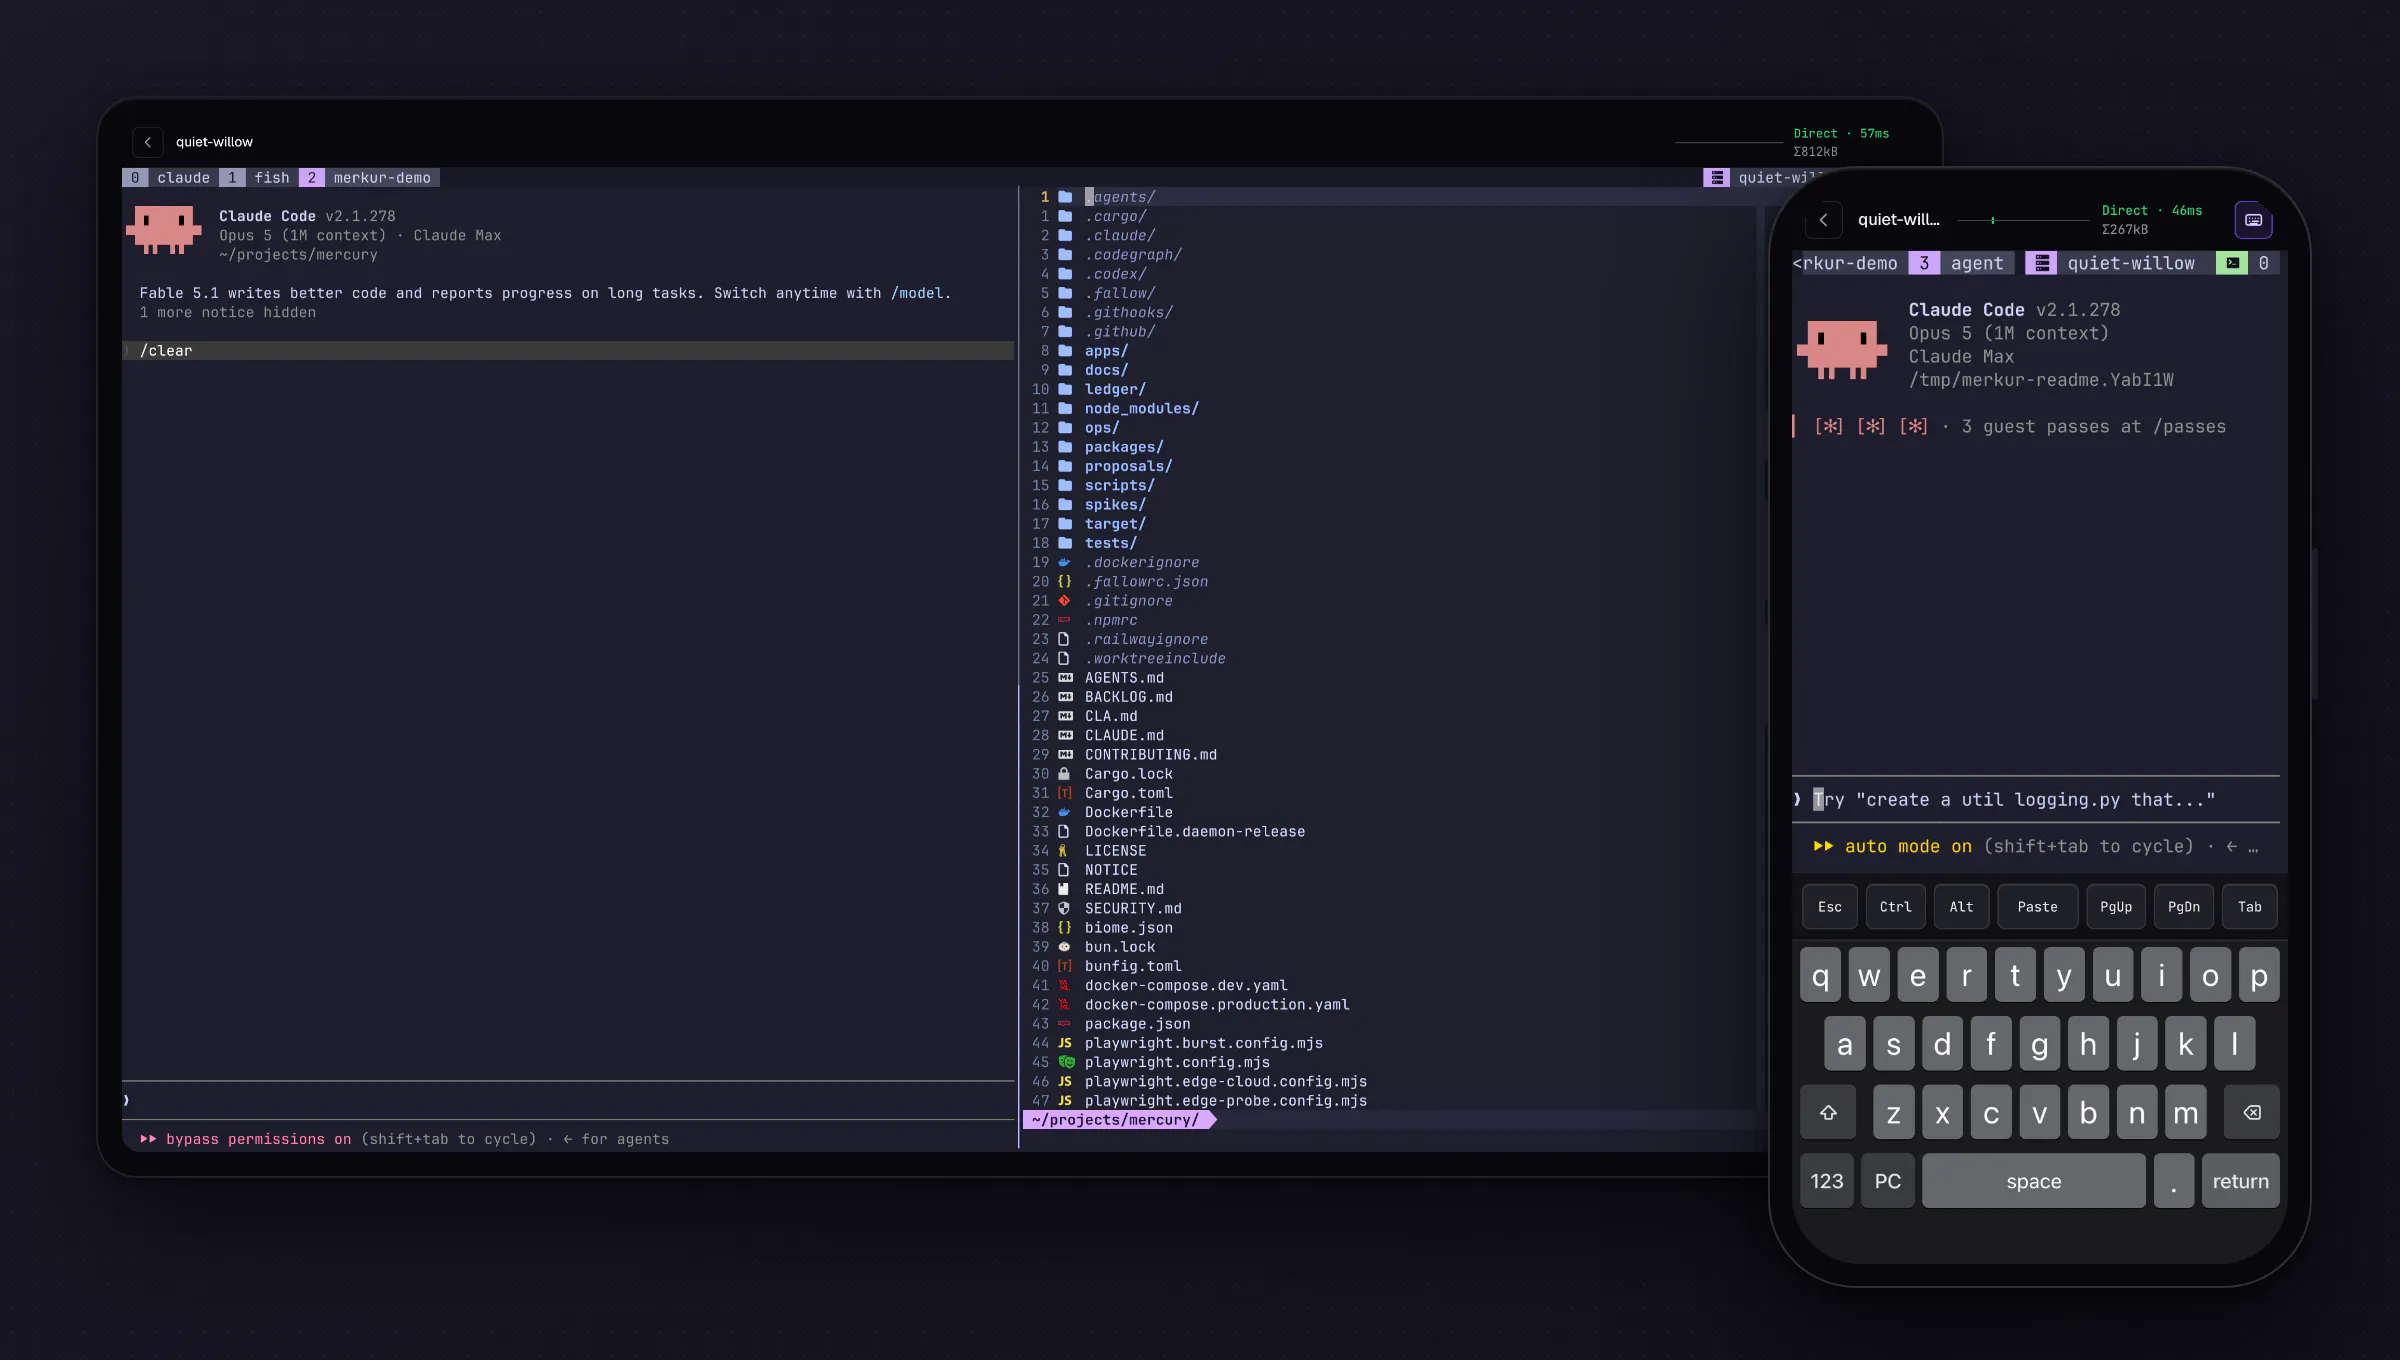This screenshot has width=2400, height=1360.
Task: Tap the shift arrow key on the phone keyboard
Action: (x=1828, y=1112)
